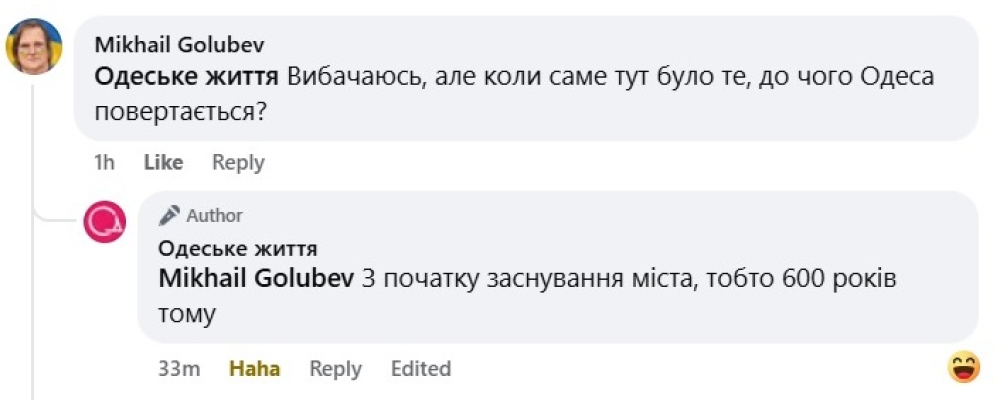
Task: Click the Mikhail Golubev mention in the reply
Action: pos(256,280)
